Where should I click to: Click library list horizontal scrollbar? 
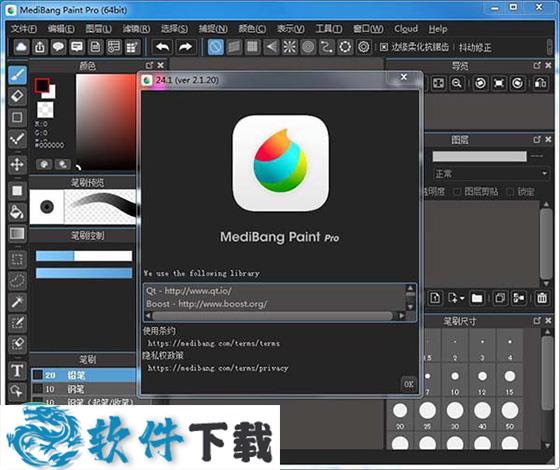coord(272,316)
